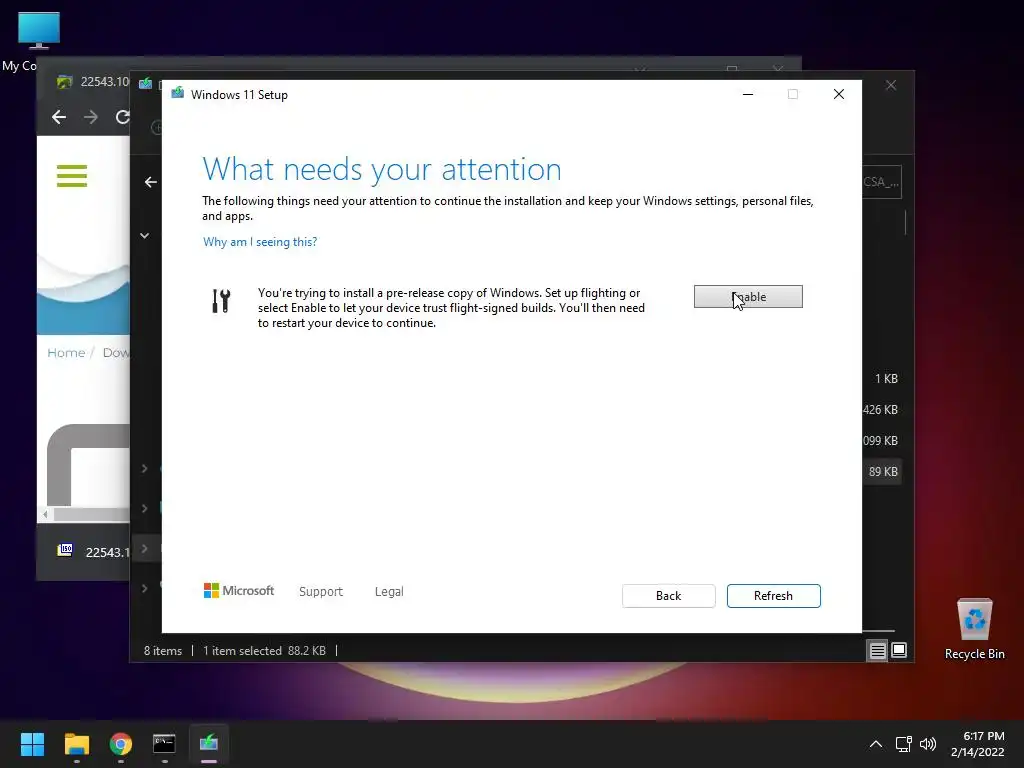Open File Explorer from the taskbar
The image size is (1024, 768).
point(76,743)
